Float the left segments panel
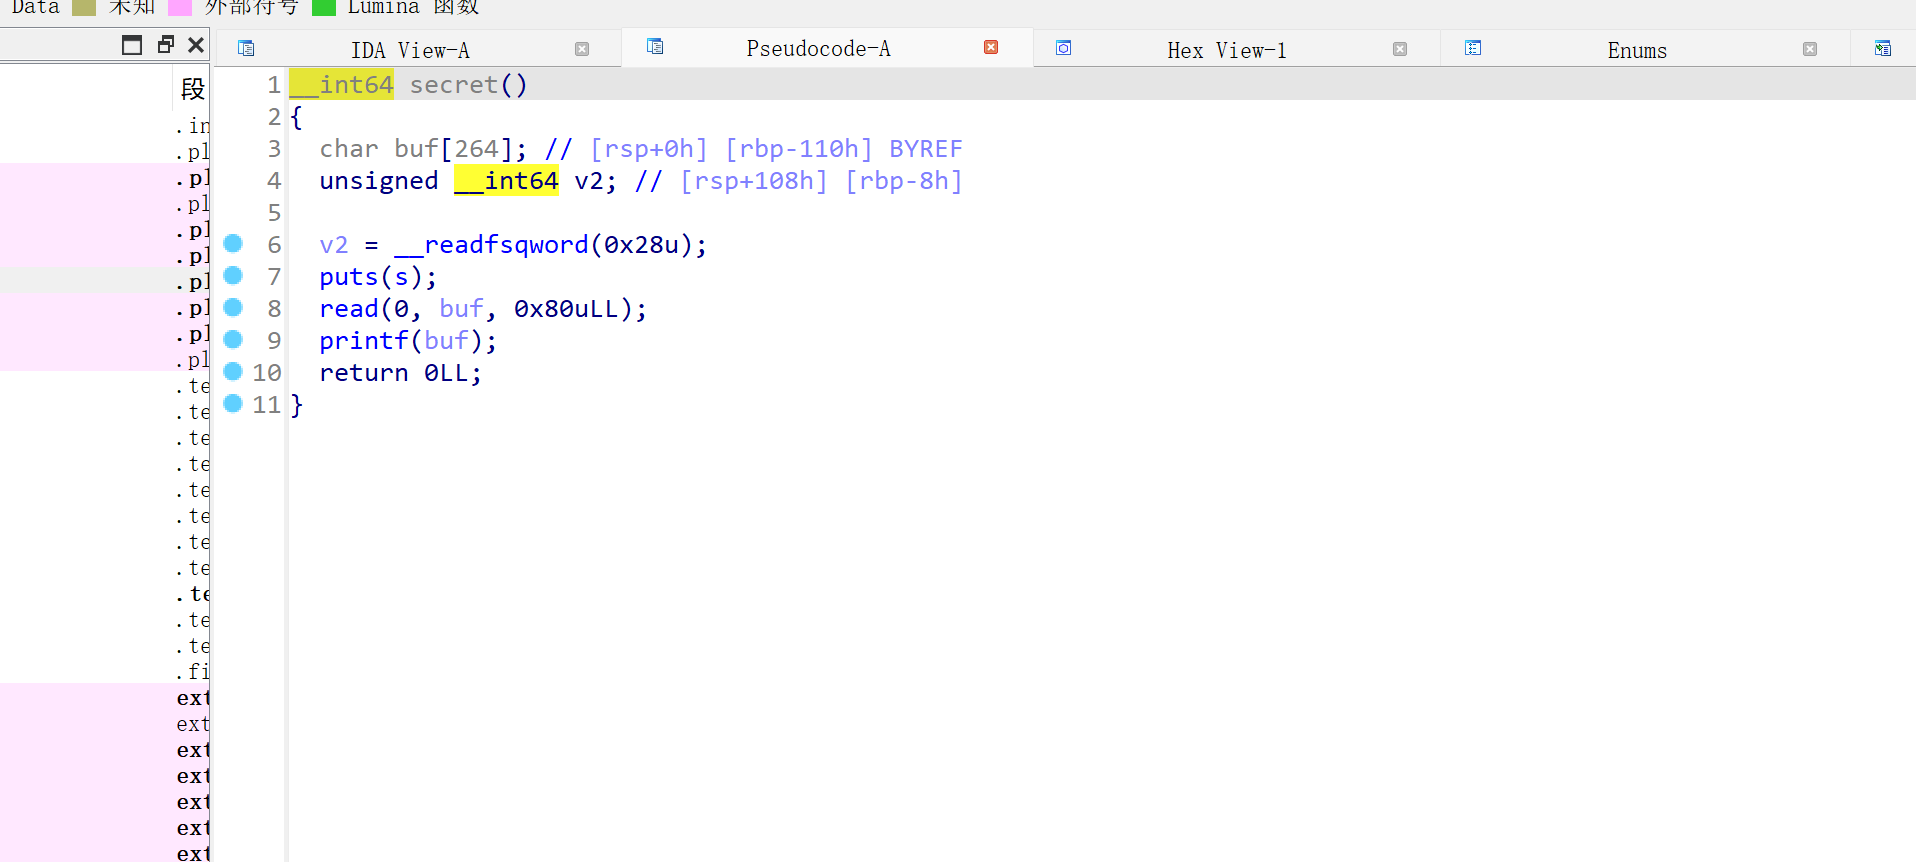1916x862 pixels. click(166, 45)
